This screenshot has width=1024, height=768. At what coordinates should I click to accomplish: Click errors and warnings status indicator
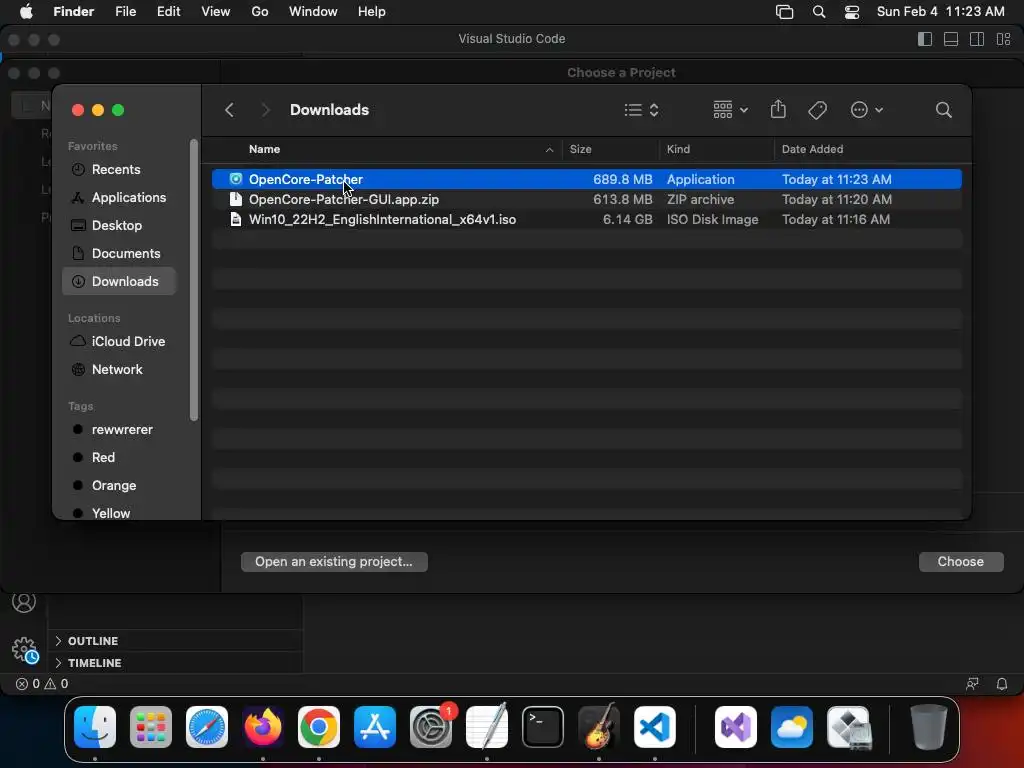tap(42, 684)
